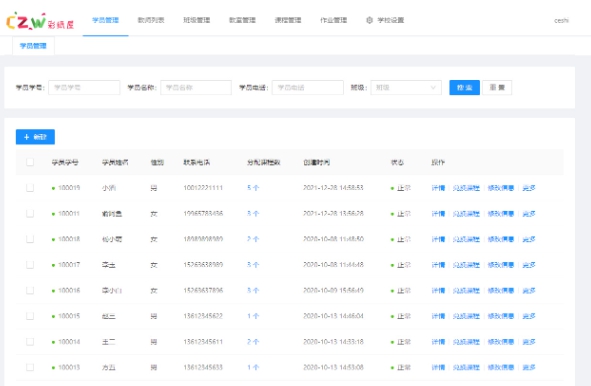The width and height of the screenshot is (591, 386).
Task: Open 详情 link for student 100016
Action: [x=438, y=290]
